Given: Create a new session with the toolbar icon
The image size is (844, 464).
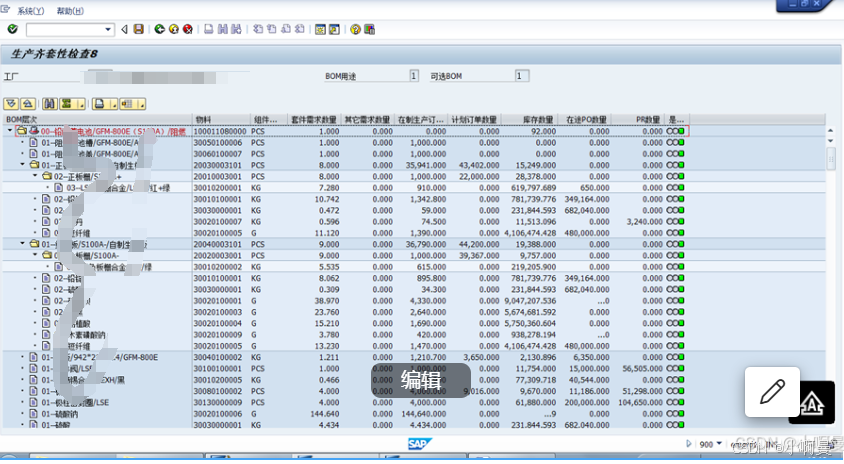Looking at the screenshot, I should [320, 29].
